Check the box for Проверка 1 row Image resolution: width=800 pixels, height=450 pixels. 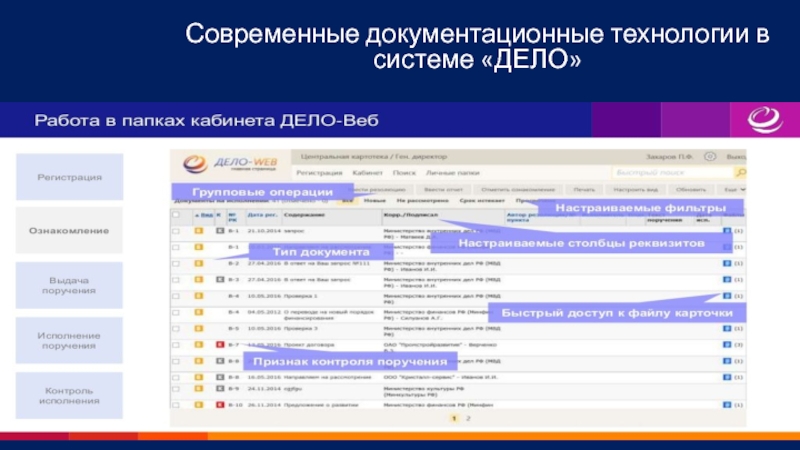[x=176, y=296]
